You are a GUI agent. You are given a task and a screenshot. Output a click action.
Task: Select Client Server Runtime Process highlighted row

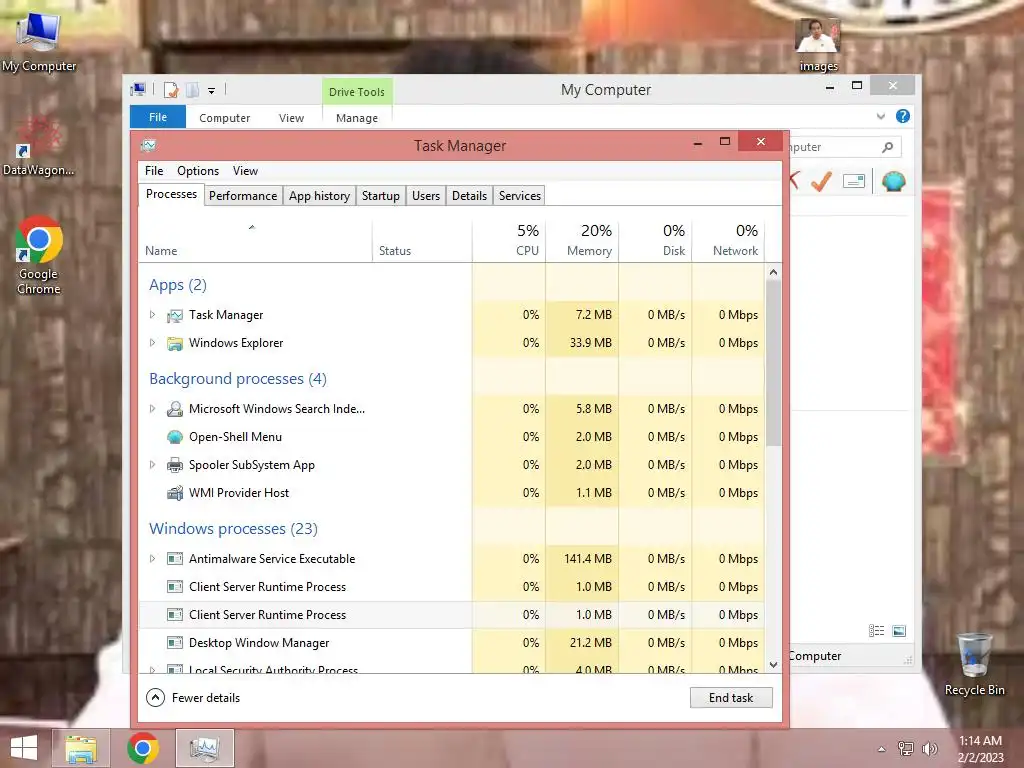(x=451, y=615)
